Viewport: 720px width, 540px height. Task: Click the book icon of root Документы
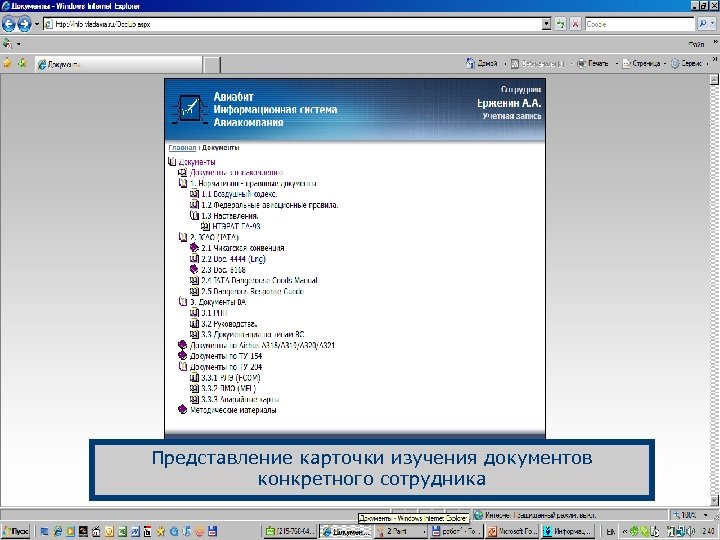[x=172, y=162]
